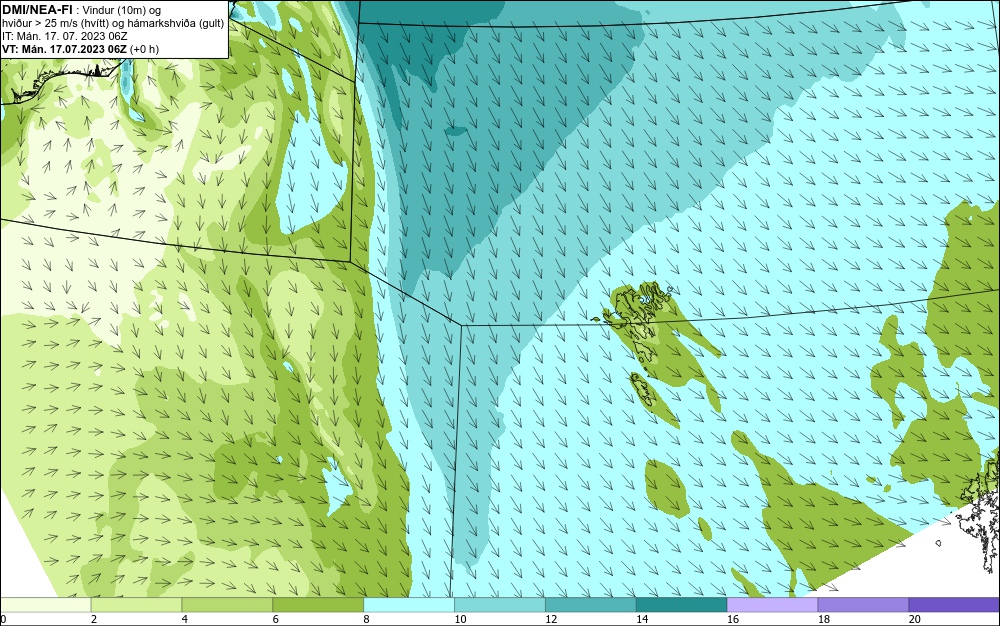Image resolution: width=1000 pixels, height=626 pixels.
Task: Click the 10–12 m/s turquoise legend swatch
Action: click(500, 605)
